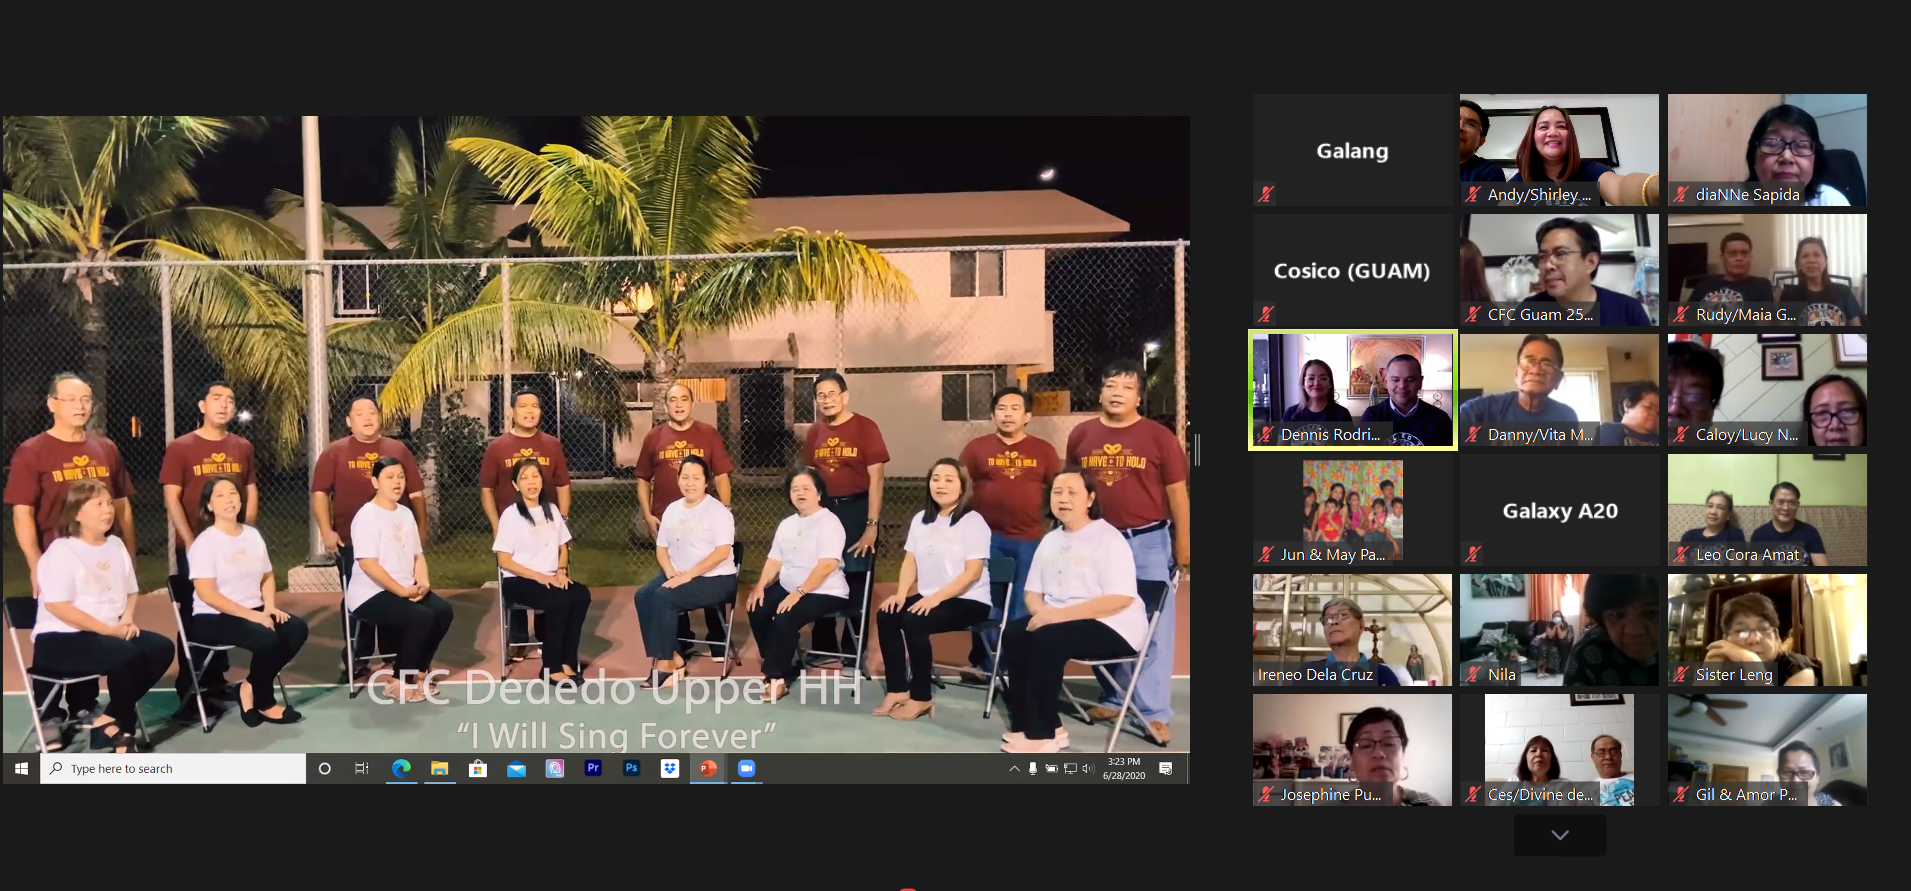Click muted mic icon on Galaxy A20 tile

(1473, 554)
